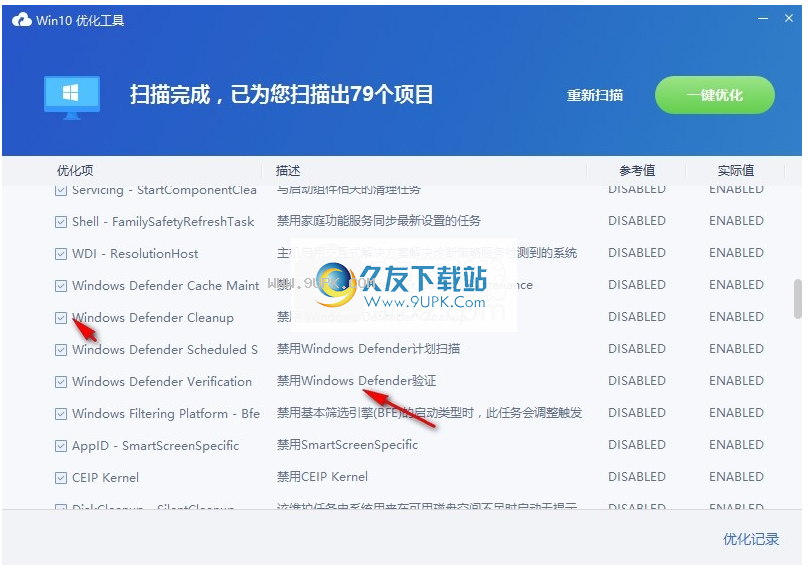Click the 描述 column header

288,171
